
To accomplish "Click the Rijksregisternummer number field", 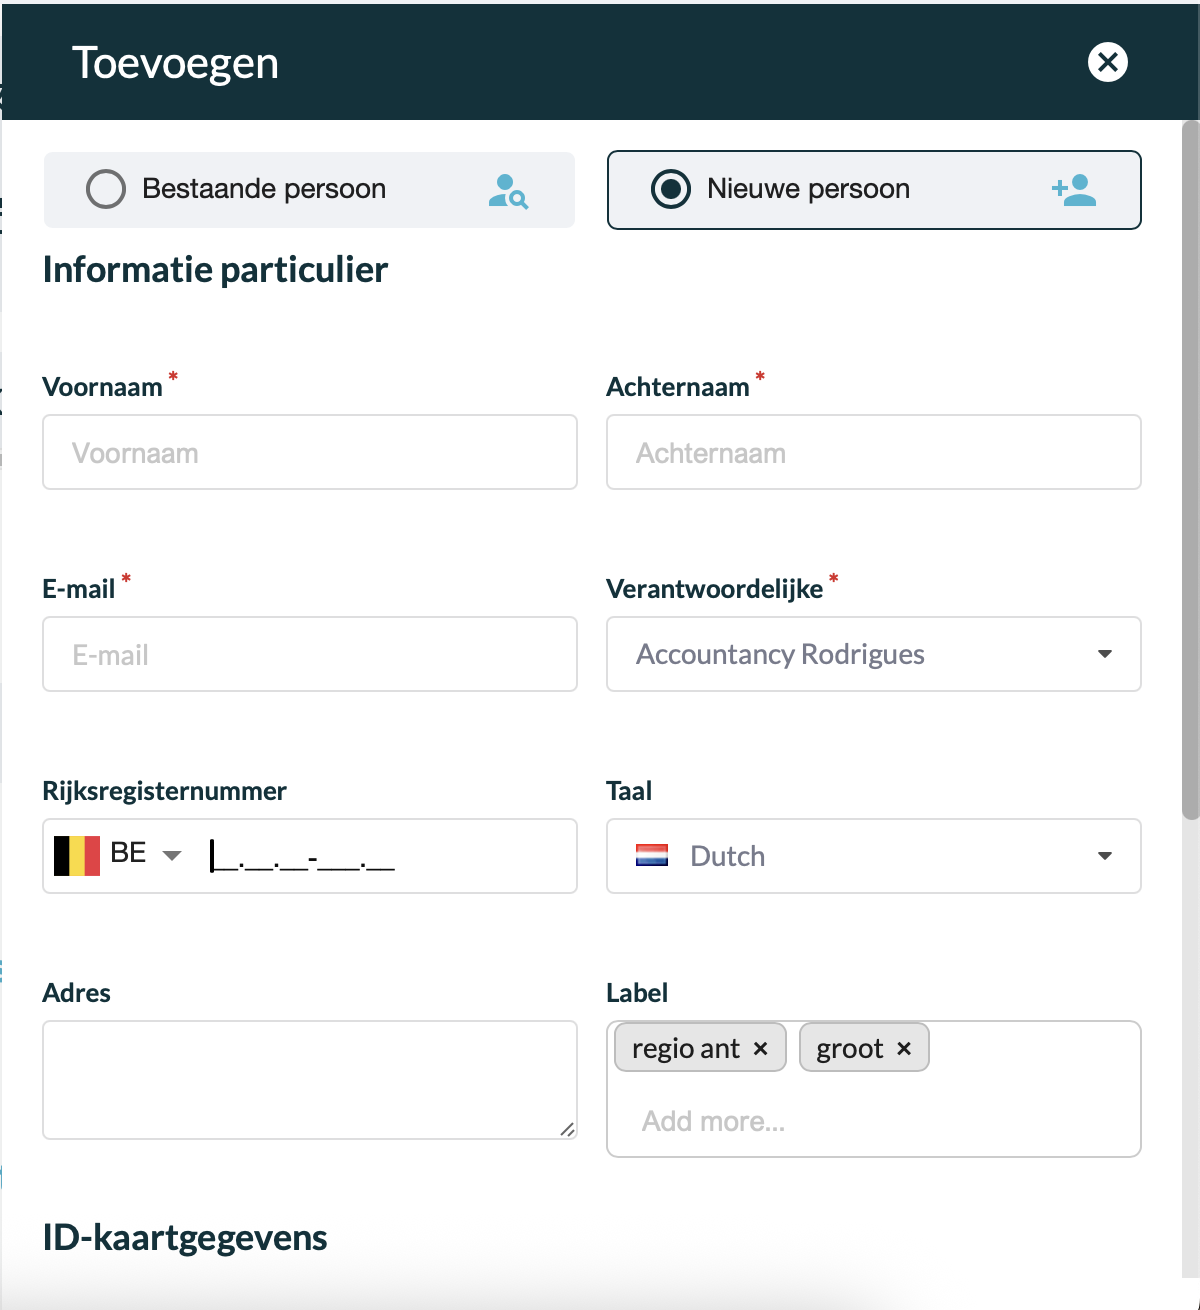I will pos(385,856).
